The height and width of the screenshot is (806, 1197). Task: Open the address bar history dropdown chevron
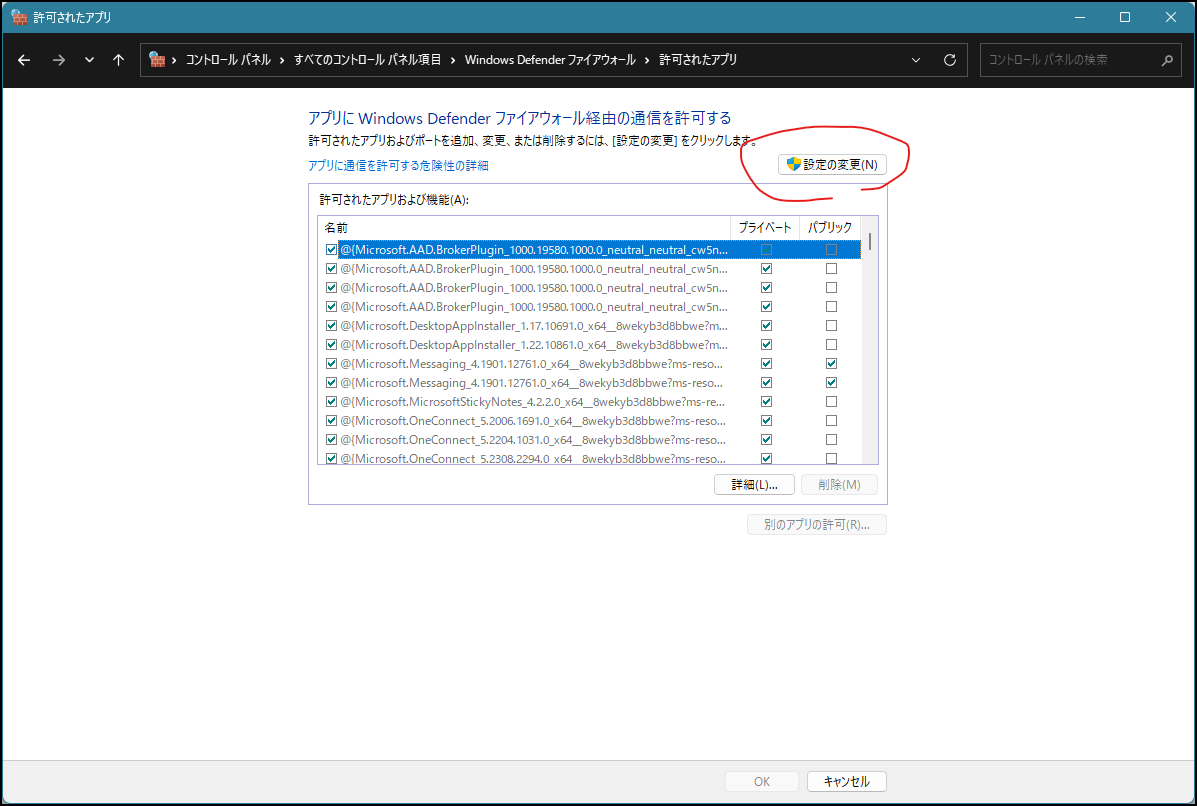point(916,60)
